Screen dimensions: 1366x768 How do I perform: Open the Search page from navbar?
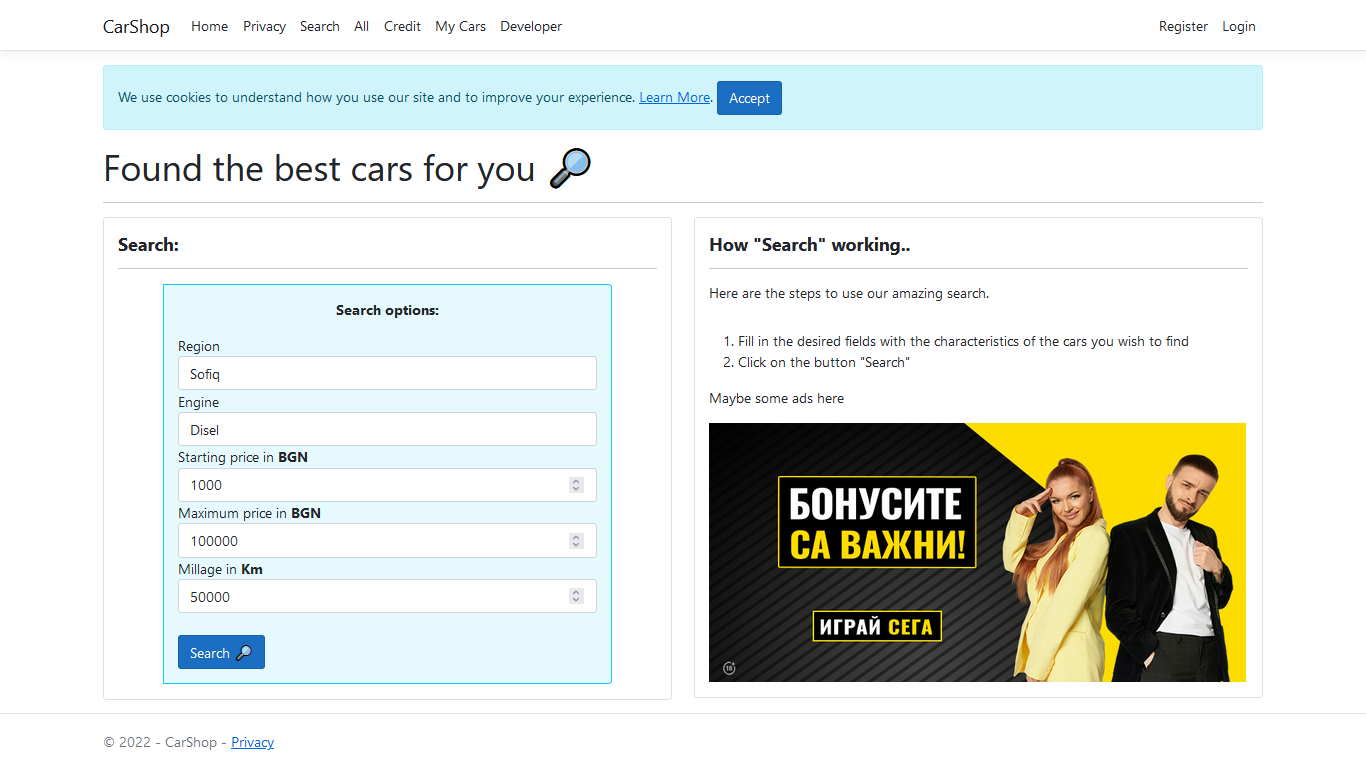click(x=320, y=26)
